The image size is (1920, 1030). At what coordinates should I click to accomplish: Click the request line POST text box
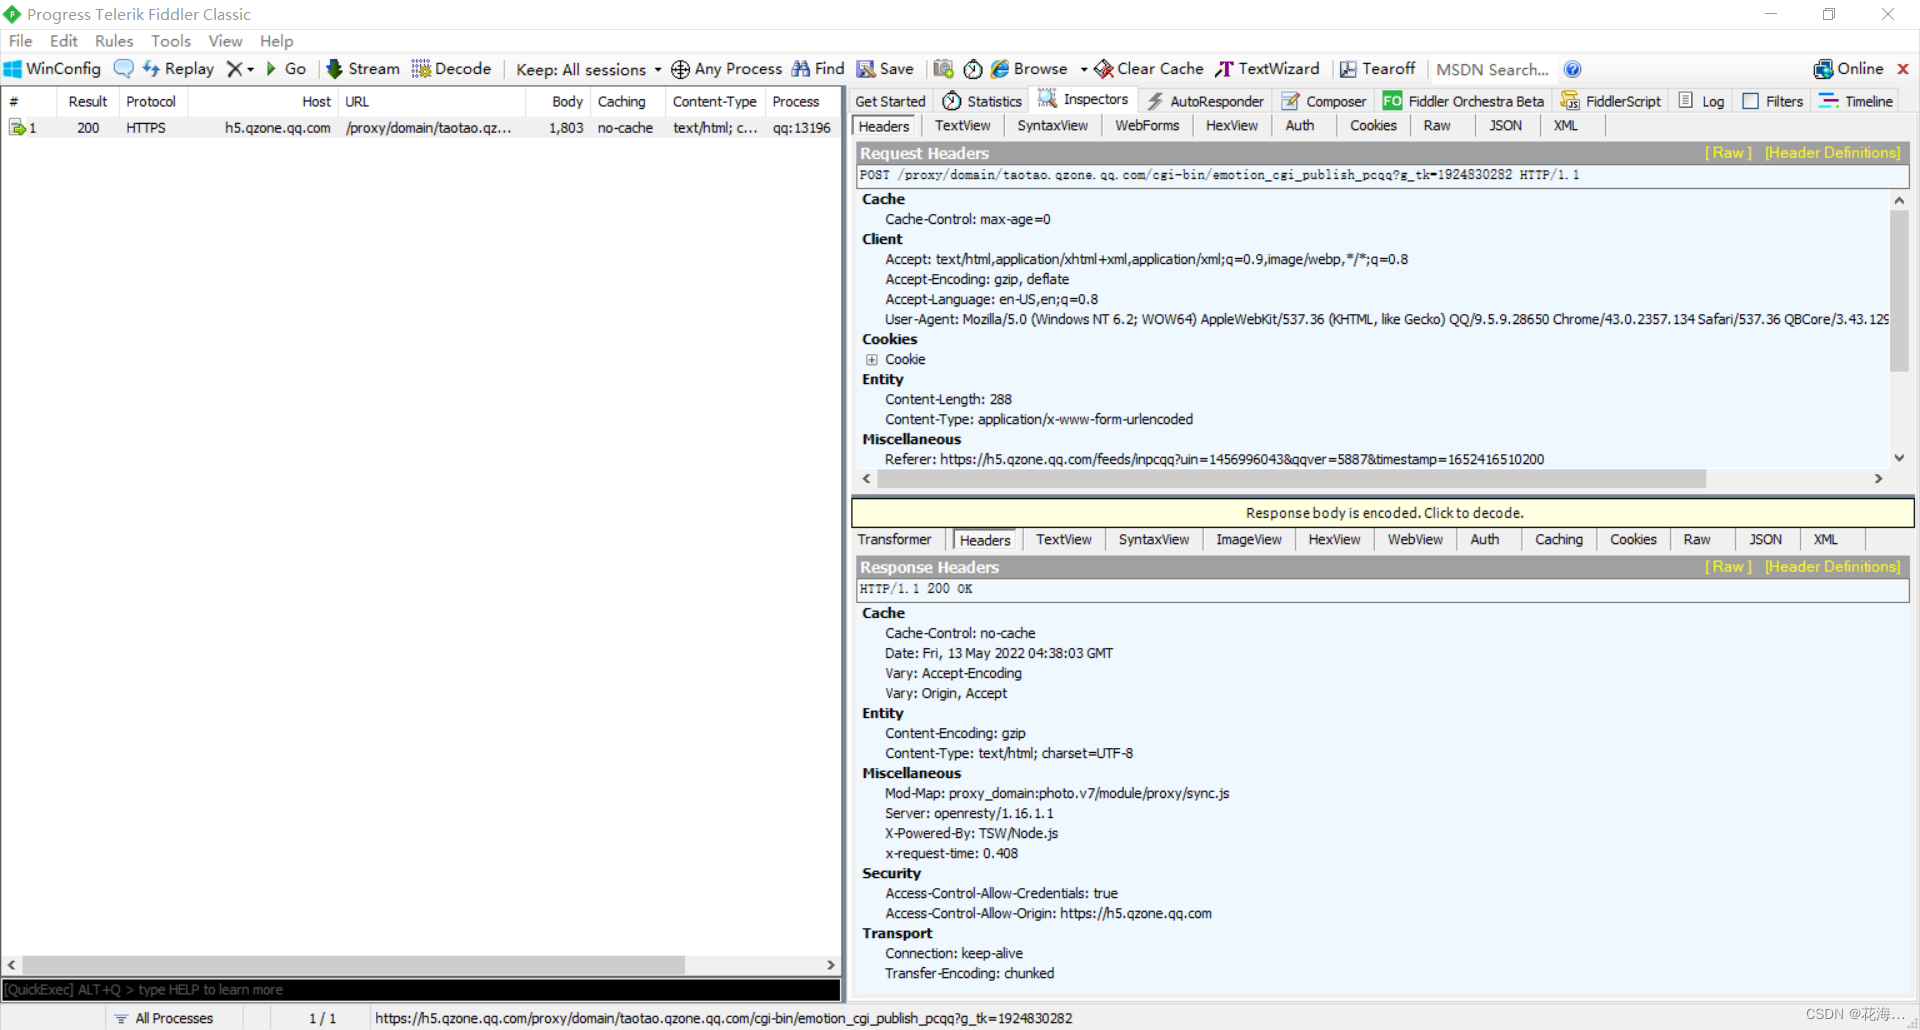(1383, 176)
